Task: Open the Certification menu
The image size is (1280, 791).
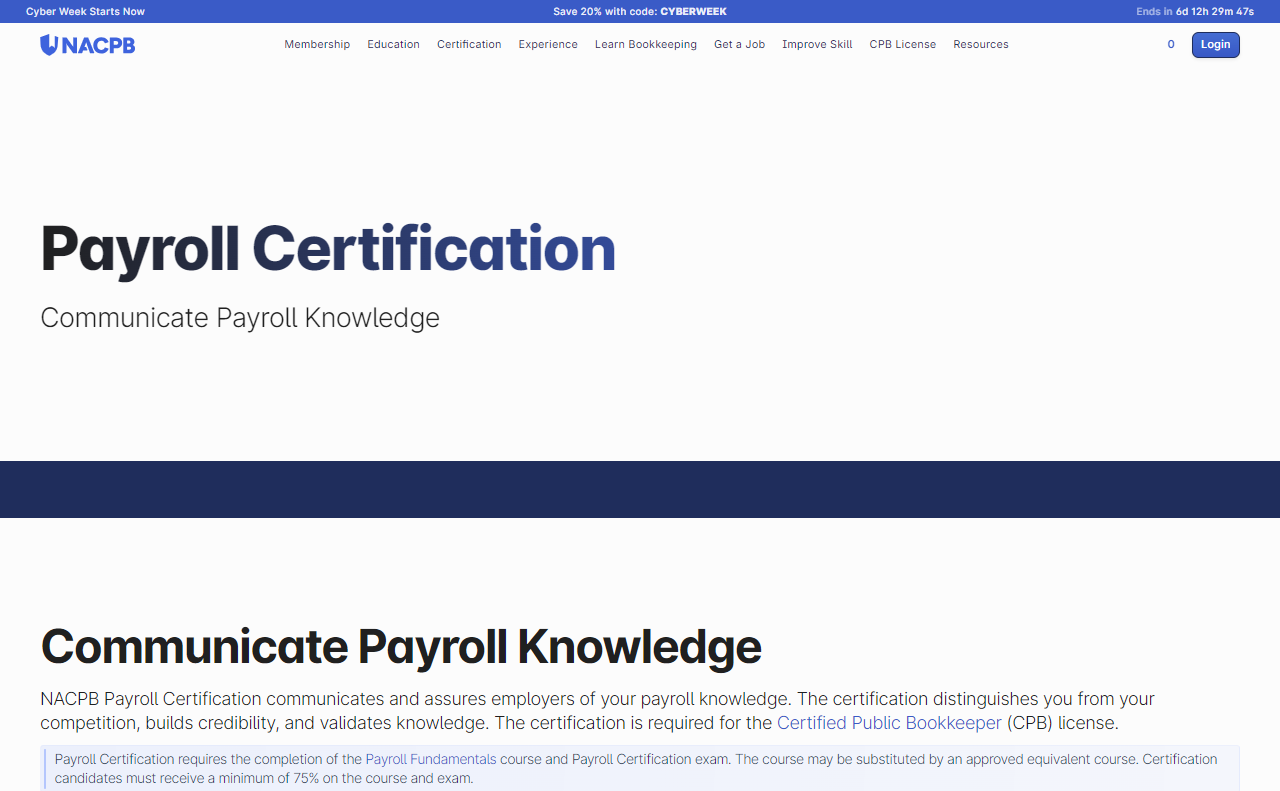Action: tap(469, 44)
